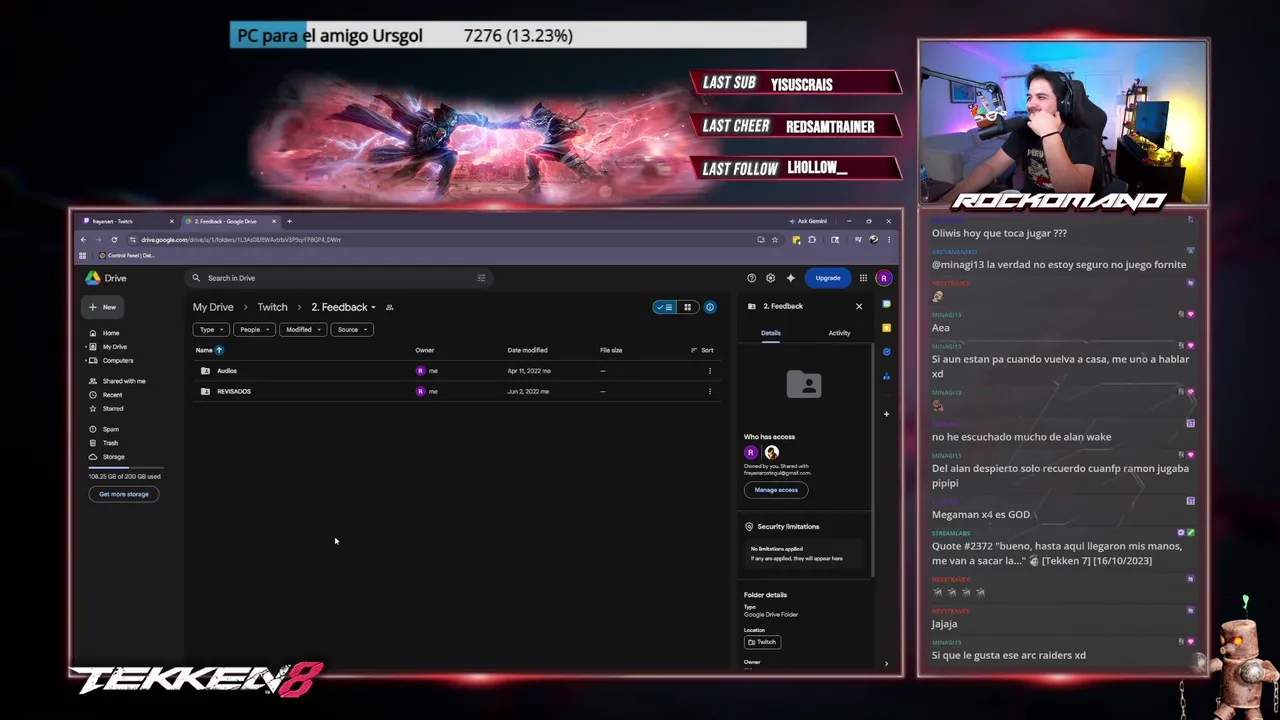Click the Upgrade button

tap(827, 278)
